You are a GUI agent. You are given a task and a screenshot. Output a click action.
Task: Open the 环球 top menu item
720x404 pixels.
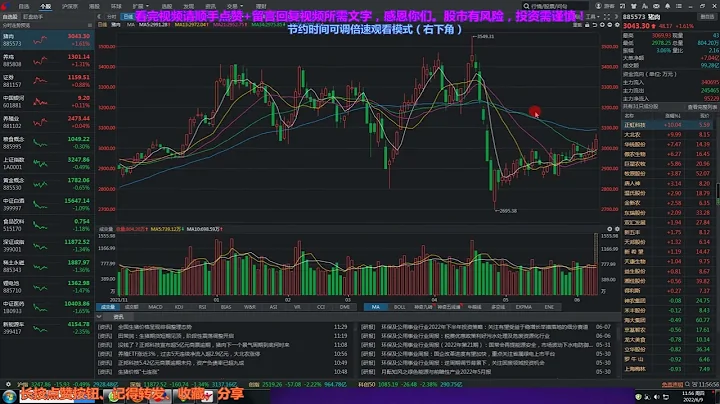116,6
